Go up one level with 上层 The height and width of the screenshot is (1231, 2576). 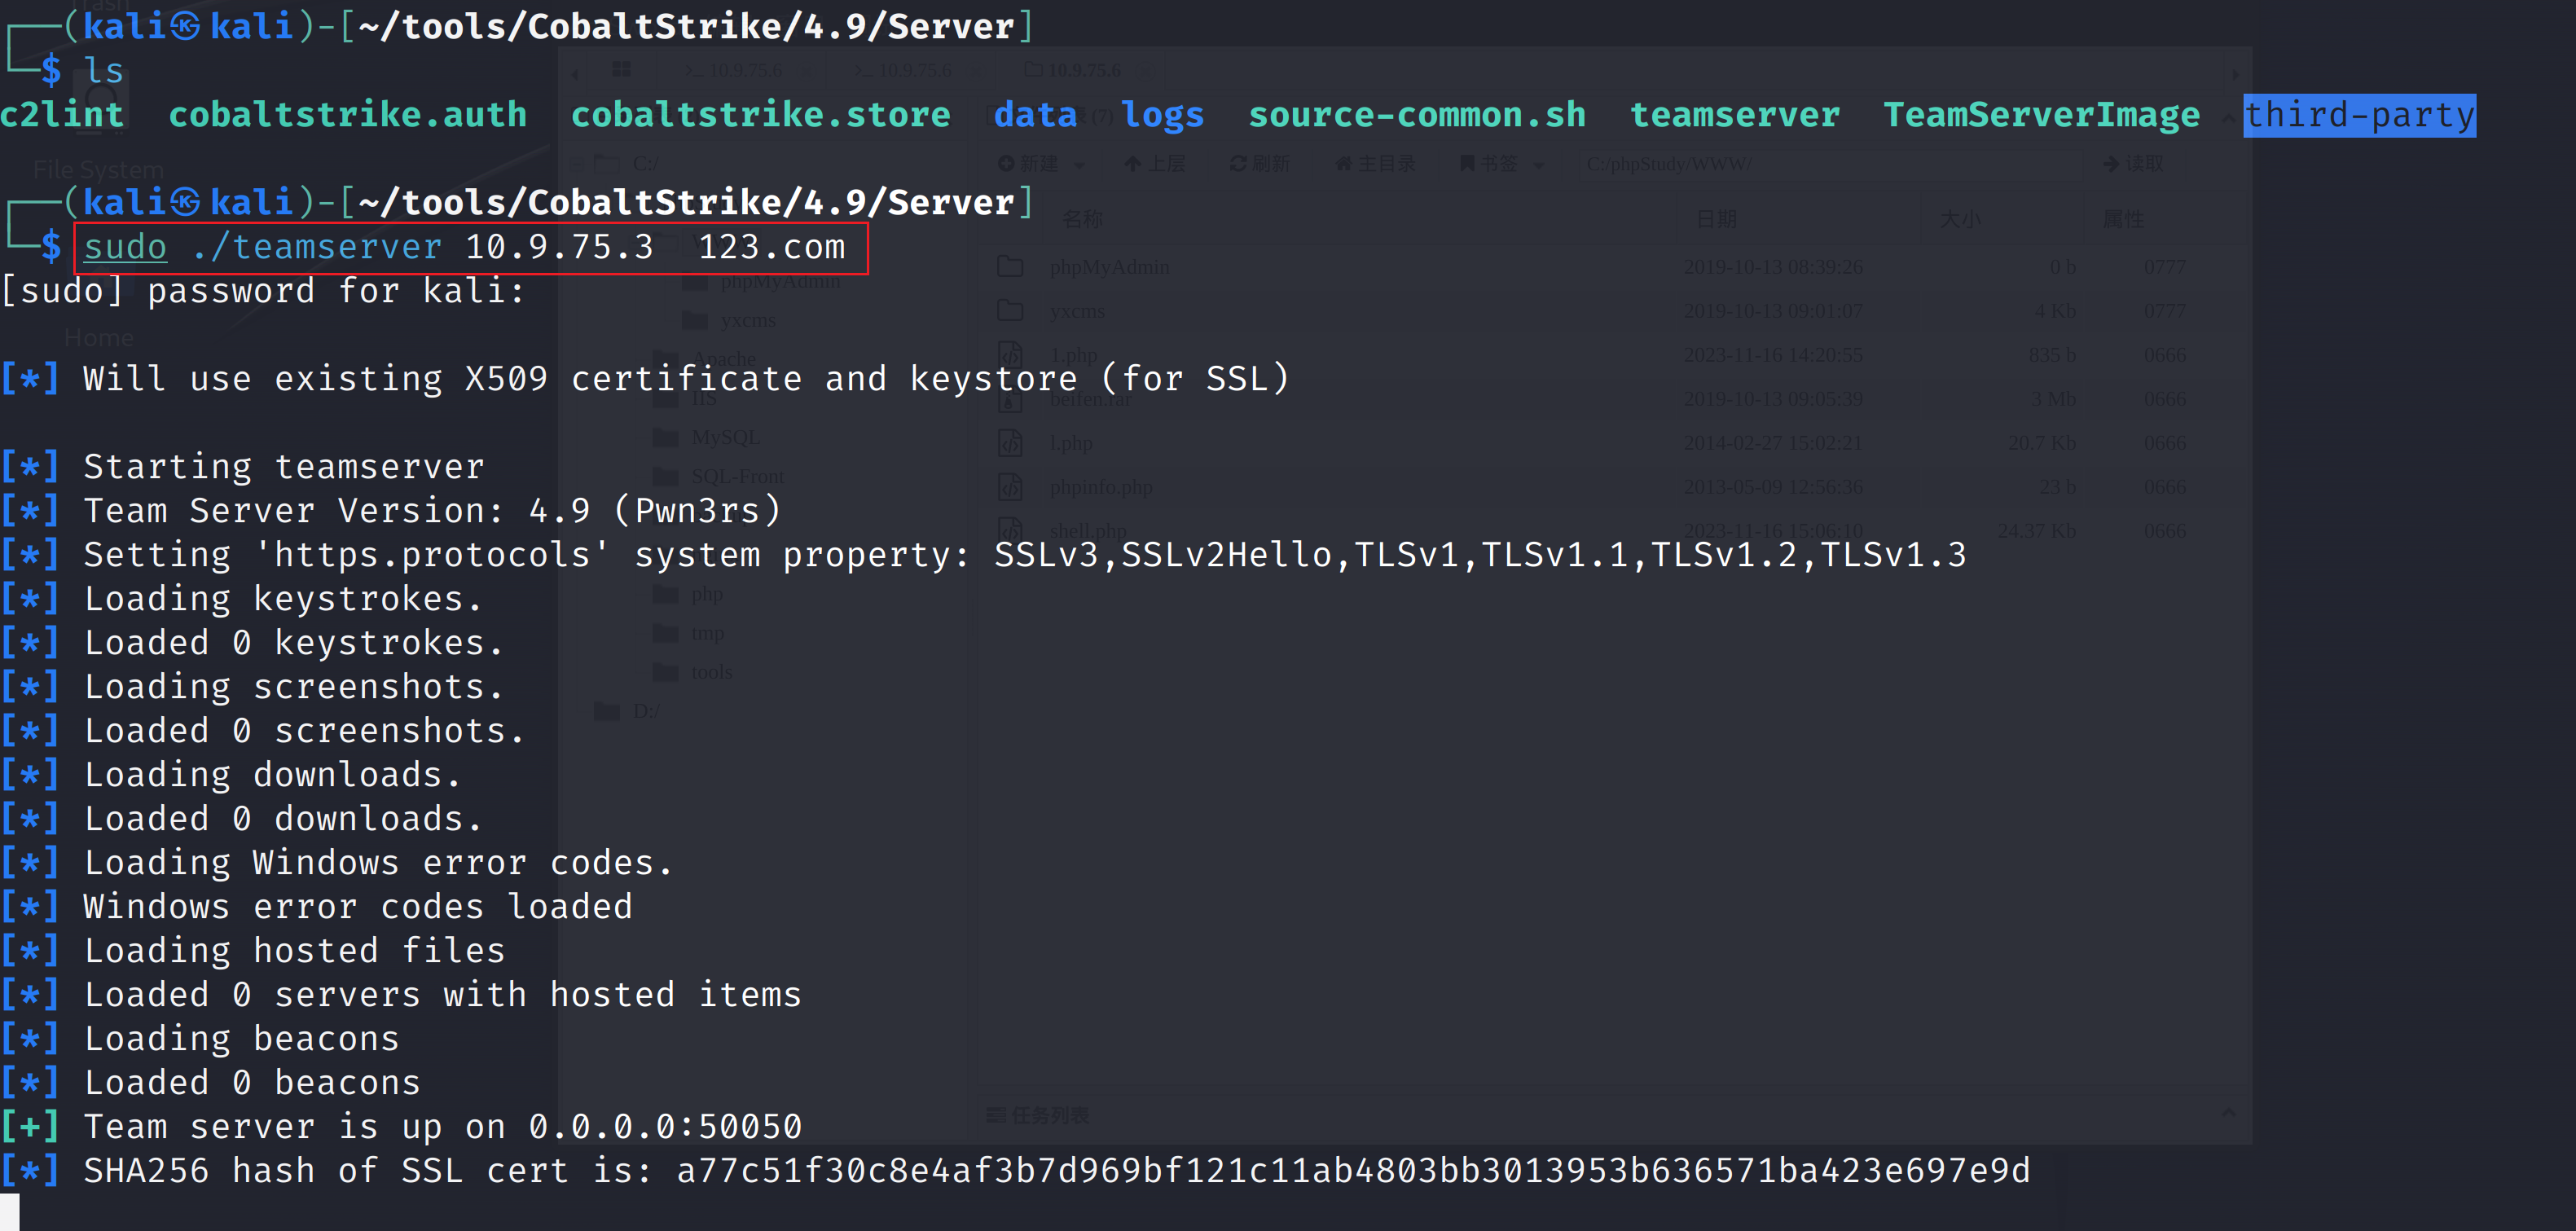(1154, 163)
